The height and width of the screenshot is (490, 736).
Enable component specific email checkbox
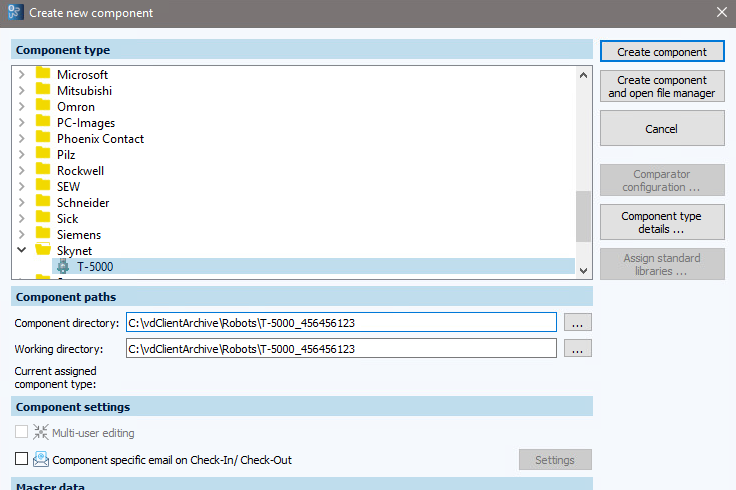tap(22, 460)
